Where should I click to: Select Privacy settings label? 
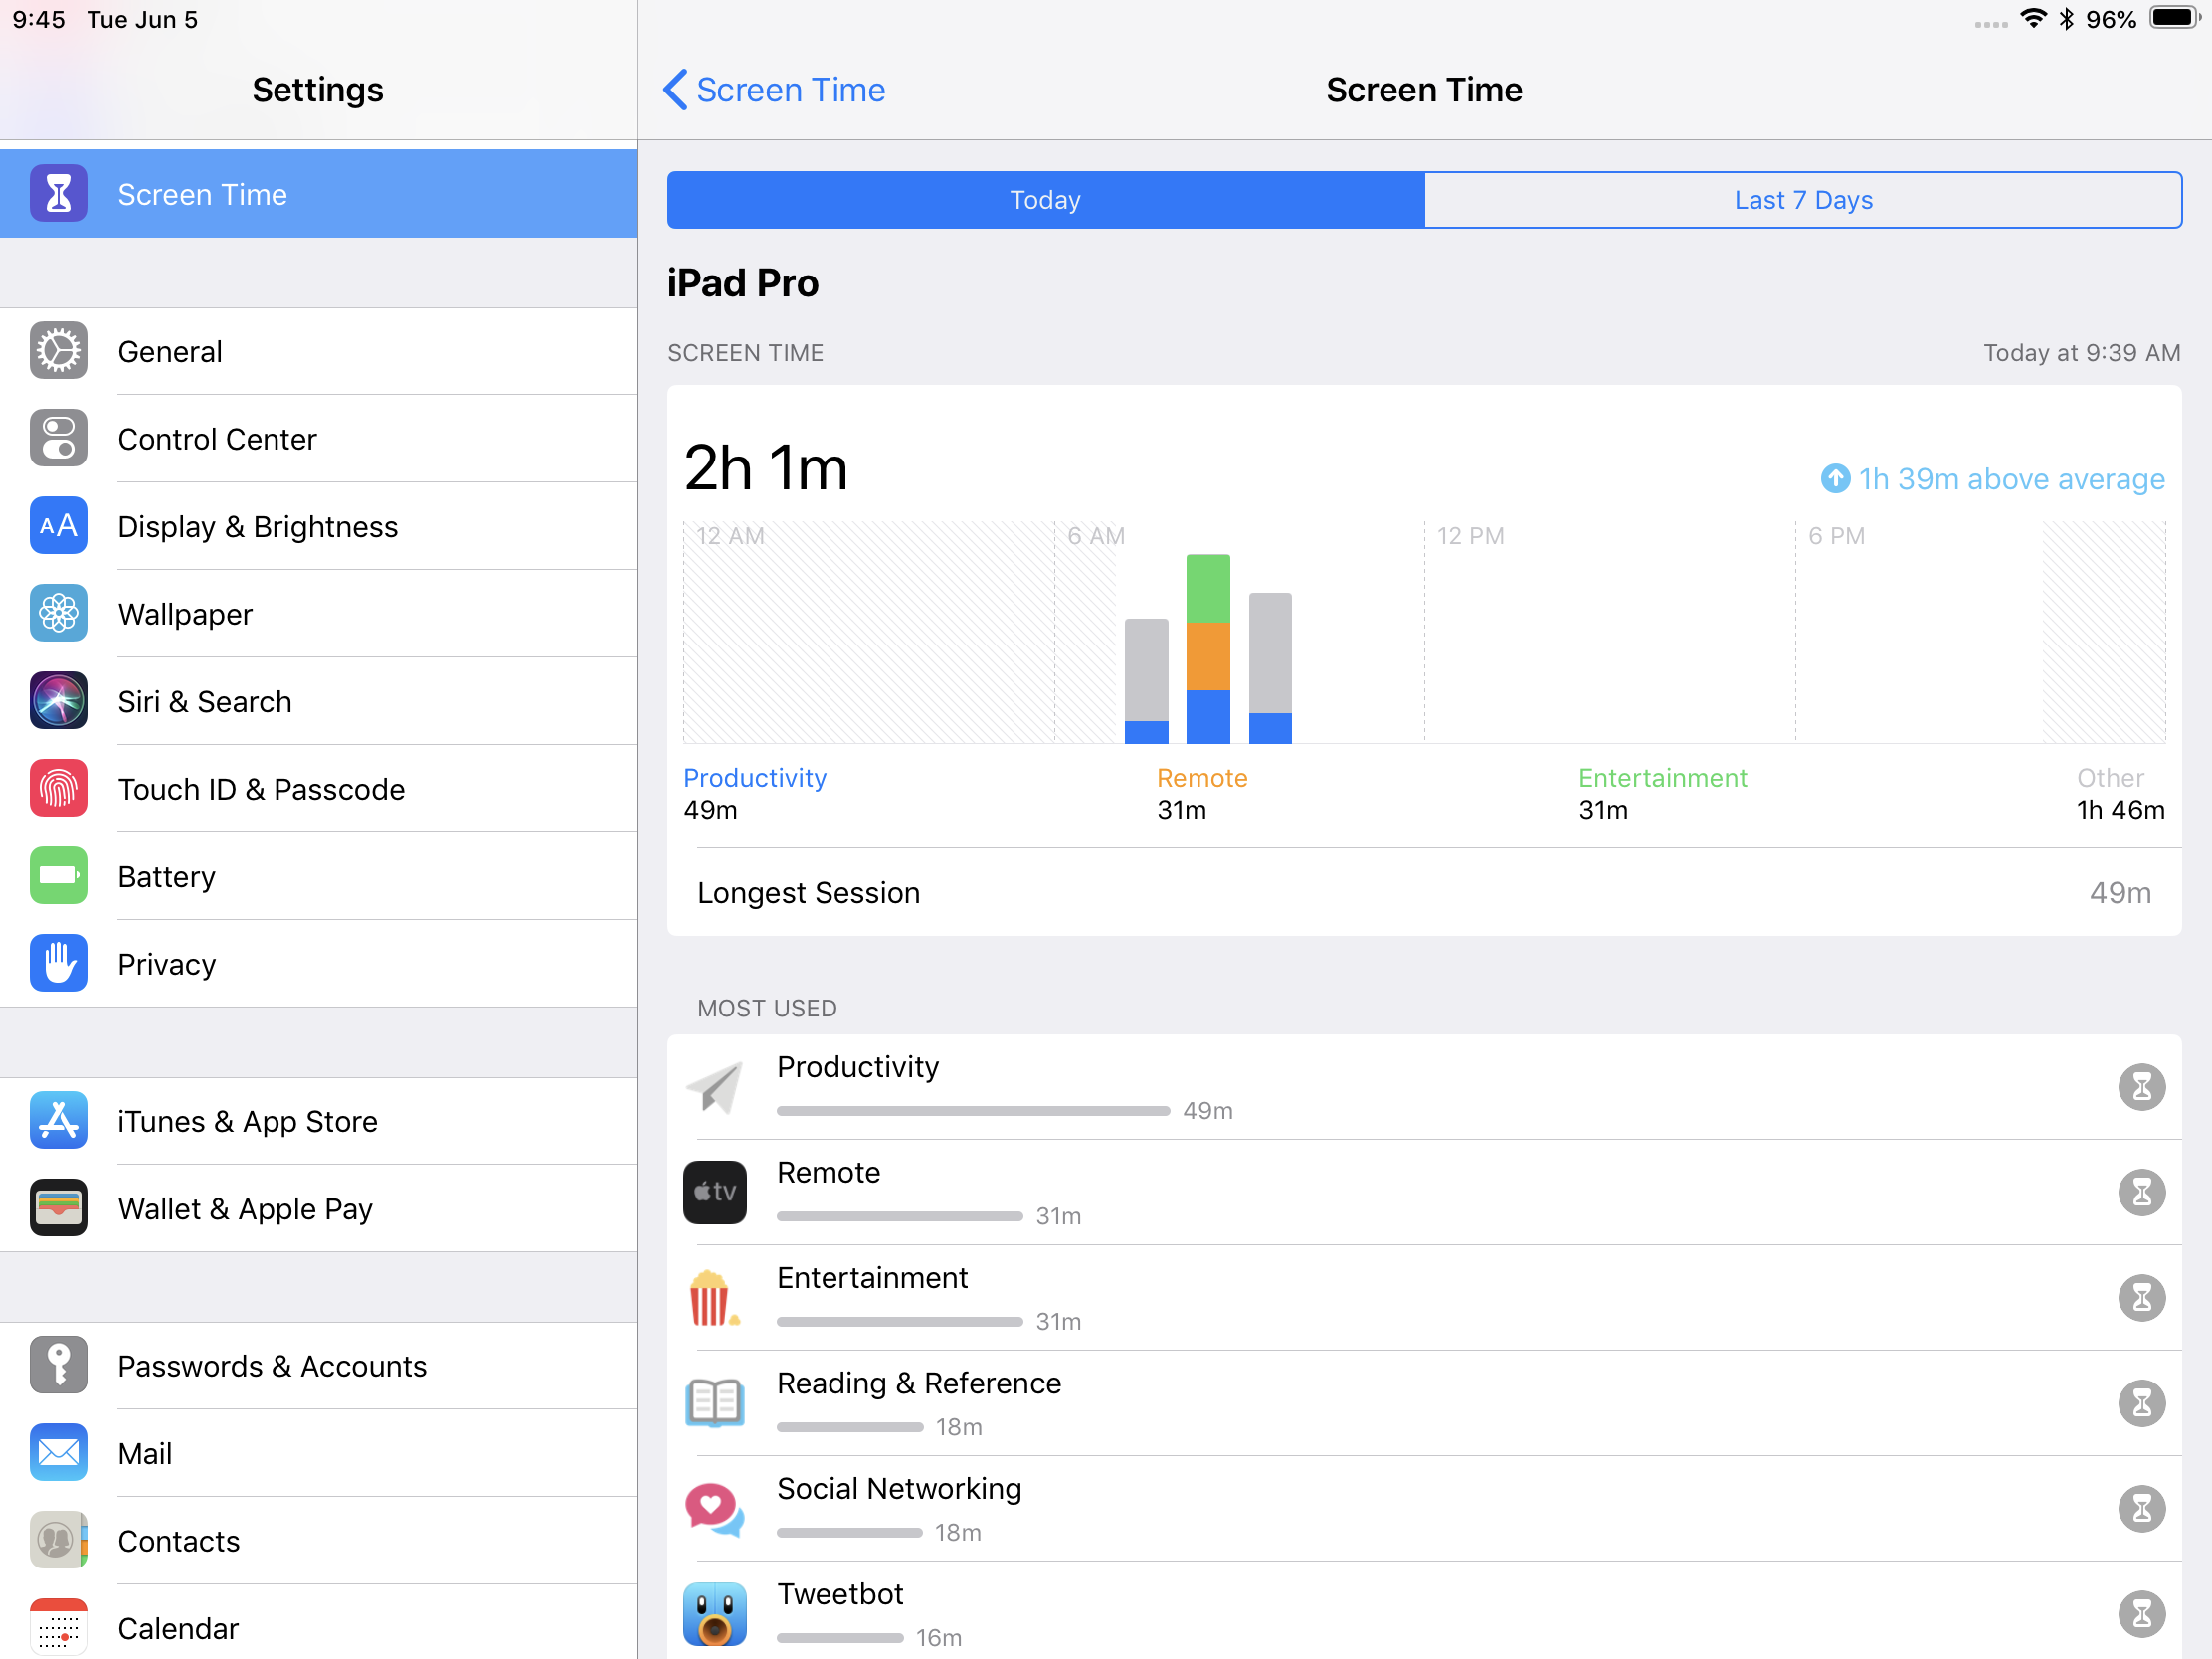click(167, 964)
